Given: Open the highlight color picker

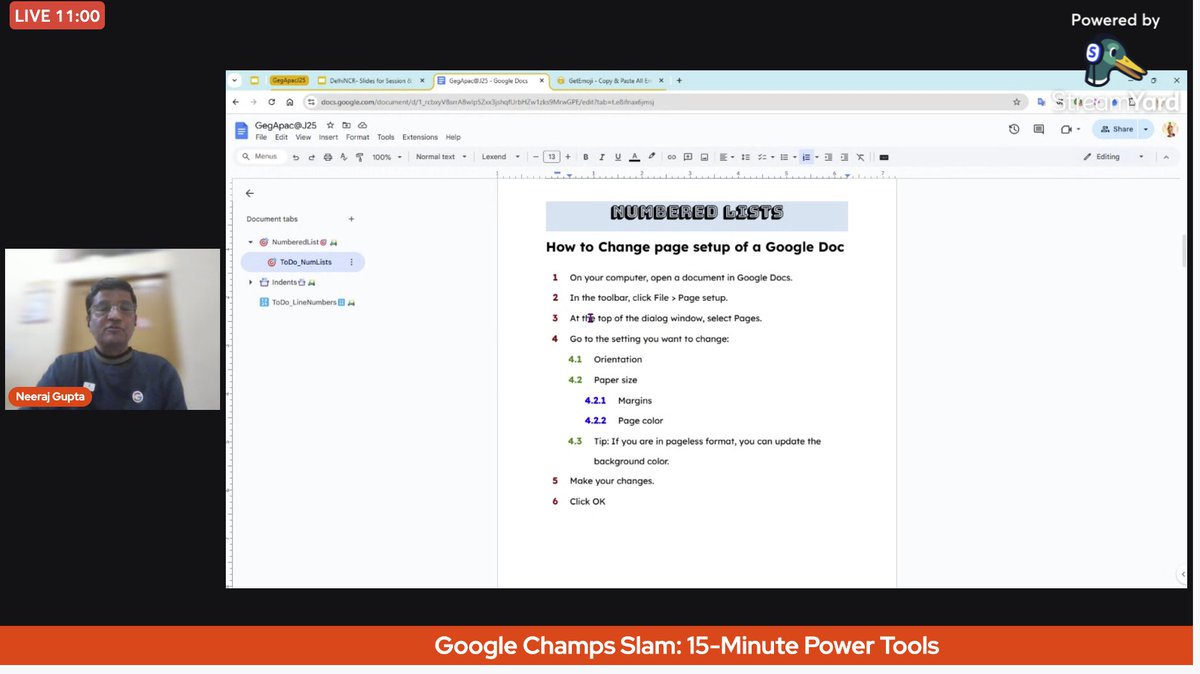Looking at the screenshot, I should pyautogui.click(x=652, y=157).
